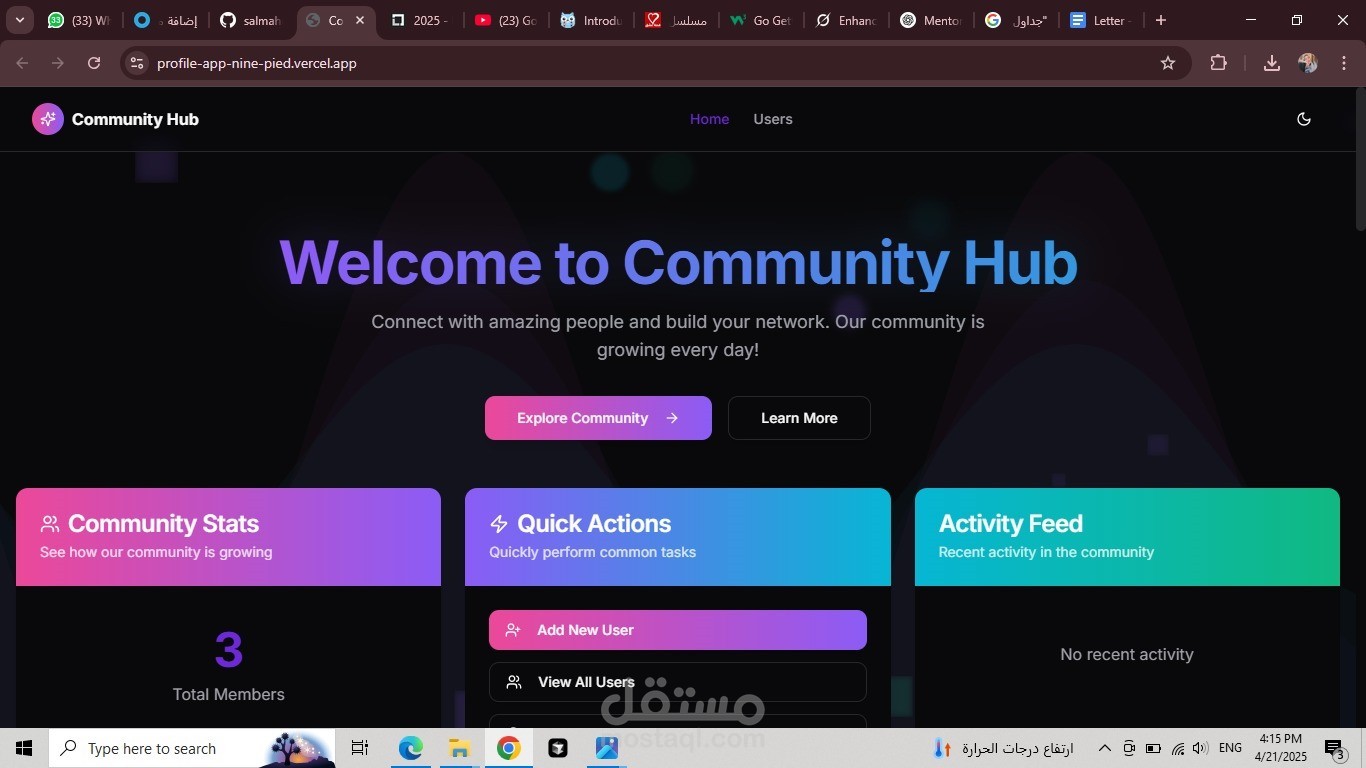Click the Explore Community button
The width and height of the screenshot is (1366, 768).
coord(598,418)
